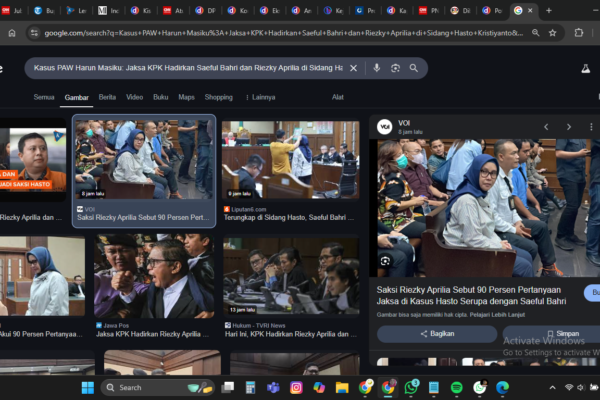Click the browser address bar URL
Viewport: 600px width, 400px height.
click(x=284, y=33)
